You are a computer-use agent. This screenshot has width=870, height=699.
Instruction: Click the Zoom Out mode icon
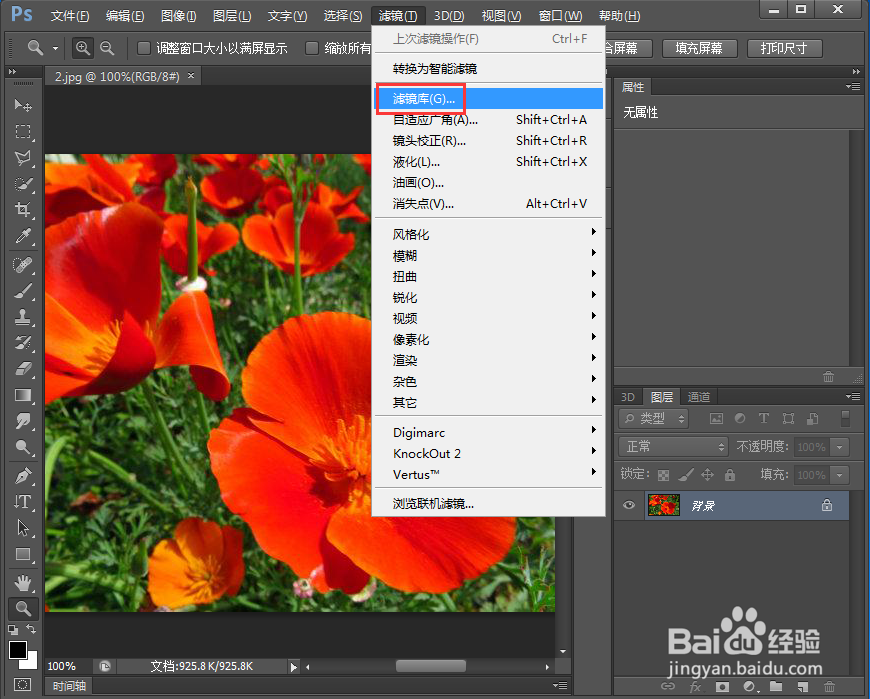(107, 48)
